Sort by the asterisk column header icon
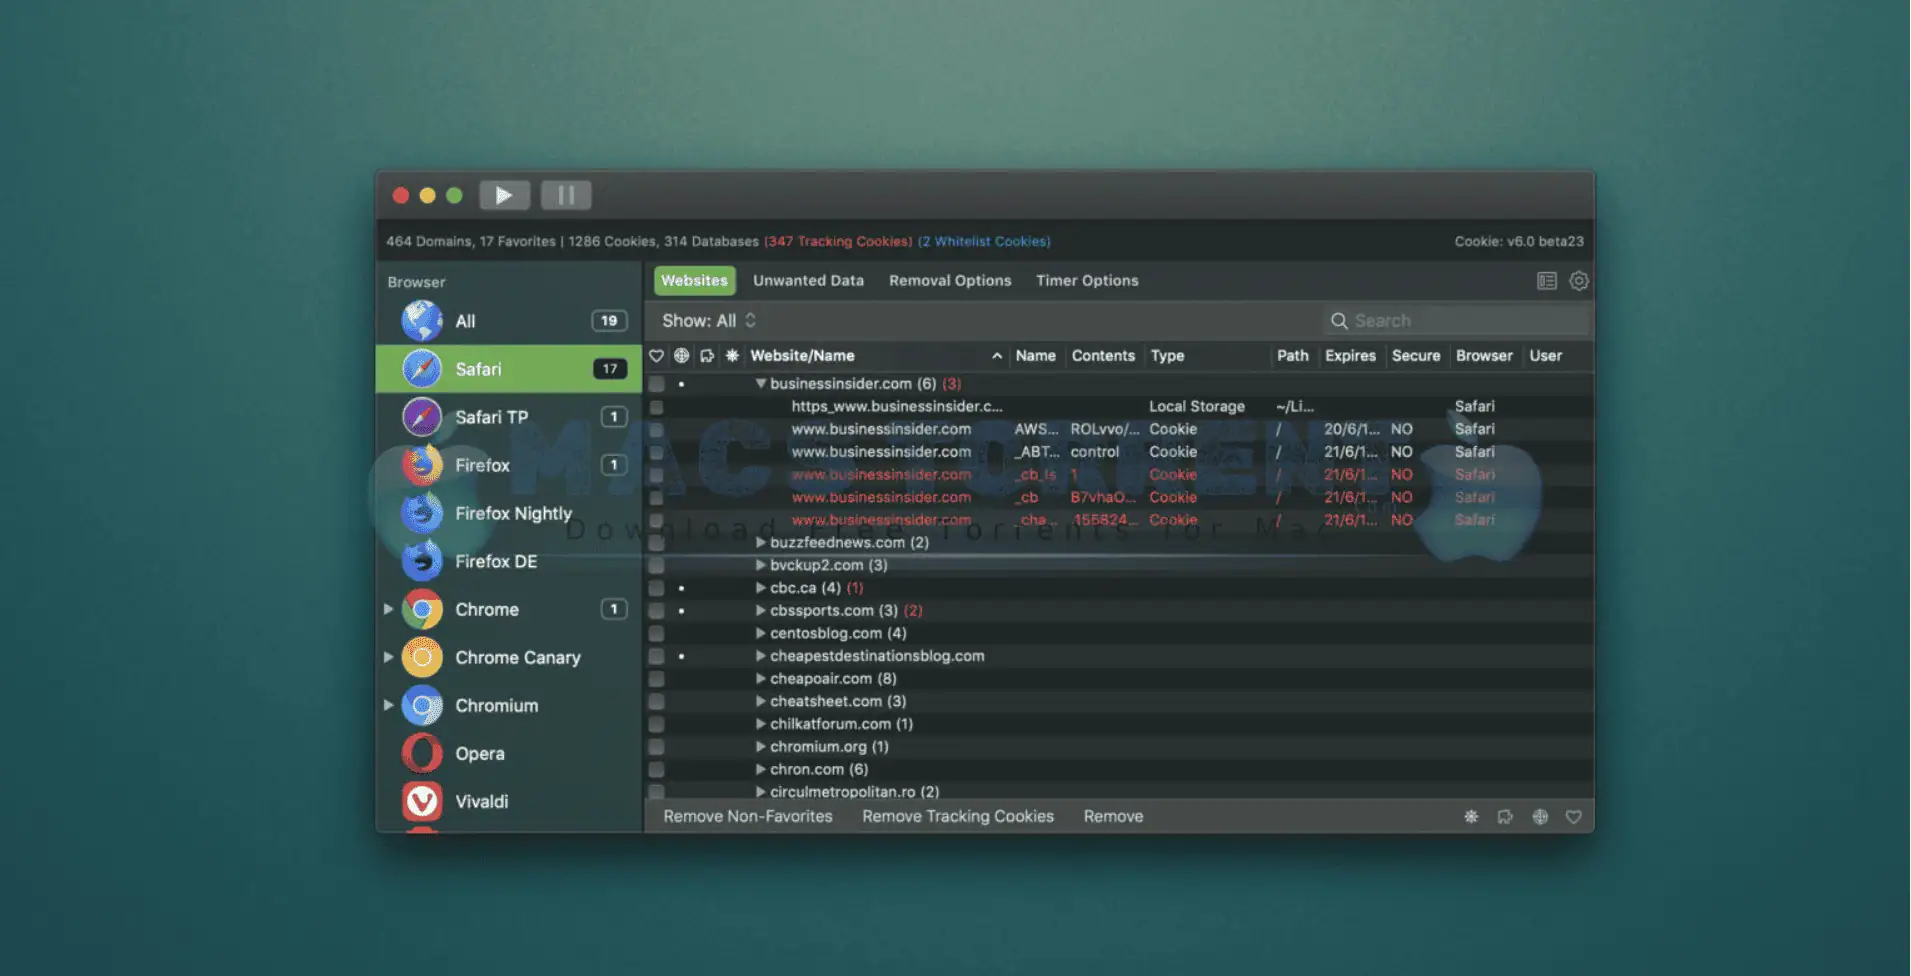 [732, 356]
